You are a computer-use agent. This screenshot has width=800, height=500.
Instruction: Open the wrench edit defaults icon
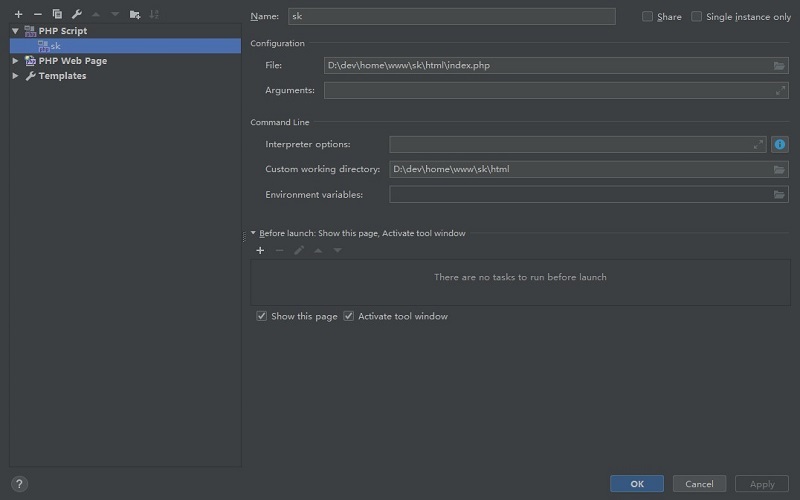pos(76,15)
